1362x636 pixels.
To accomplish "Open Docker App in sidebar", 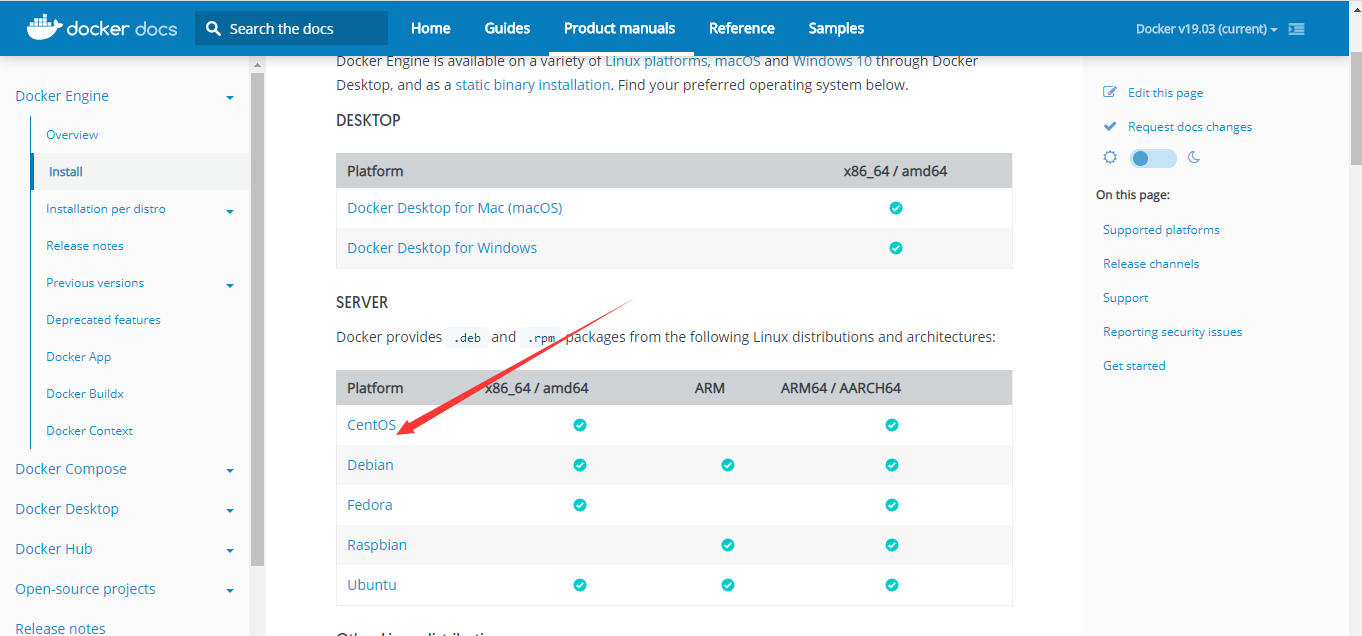I will (78, 357).
